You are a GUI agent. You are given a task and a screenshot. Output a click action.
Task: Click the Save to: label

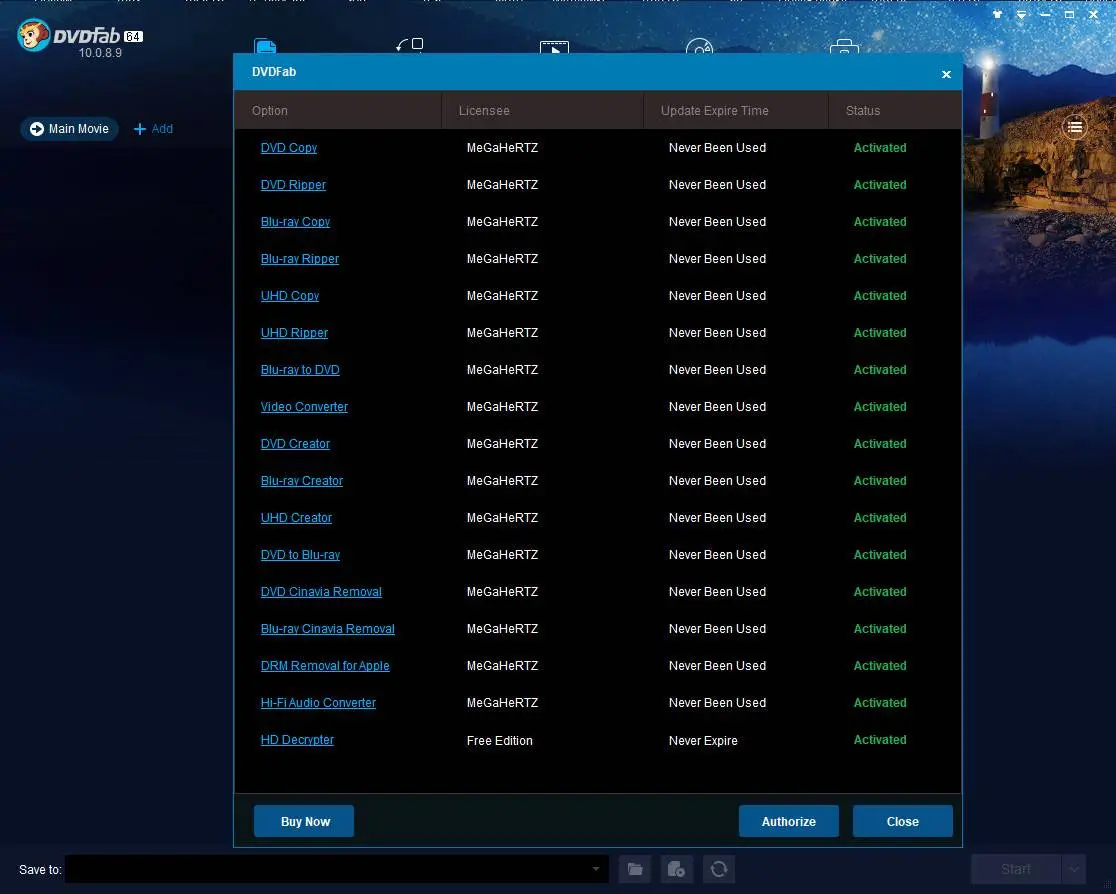click(40, 870)
